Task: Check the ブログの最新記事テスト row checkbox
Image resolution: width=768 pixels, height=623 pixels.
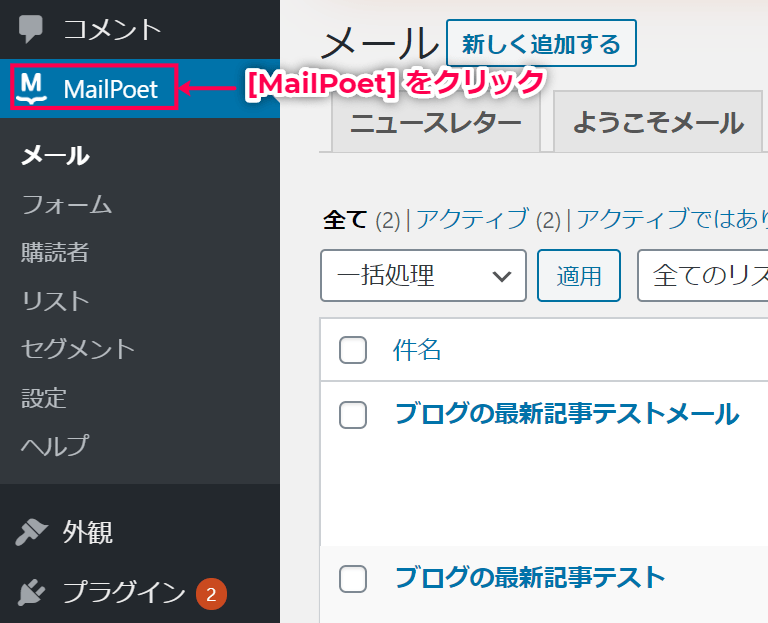Action: pyautogui.click(x=353, y=579)
